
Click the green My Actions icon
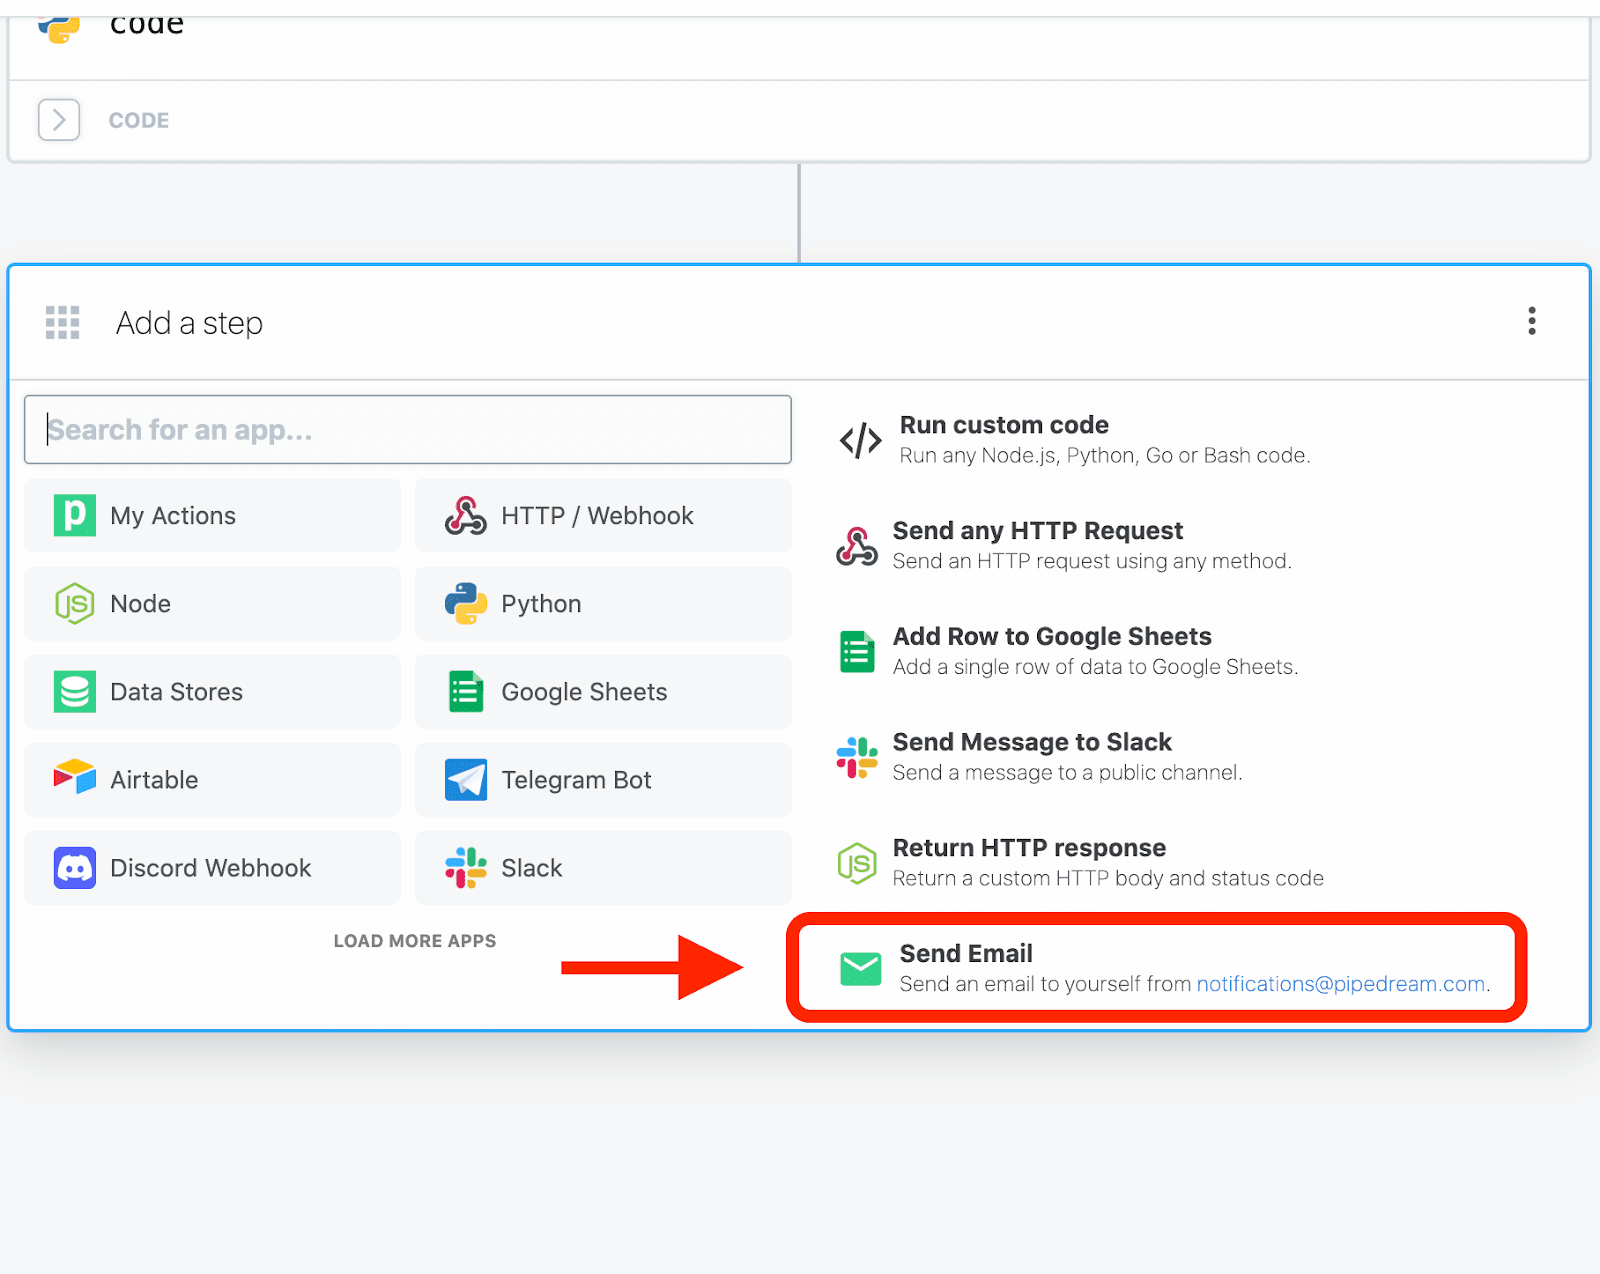pos(75,516)
